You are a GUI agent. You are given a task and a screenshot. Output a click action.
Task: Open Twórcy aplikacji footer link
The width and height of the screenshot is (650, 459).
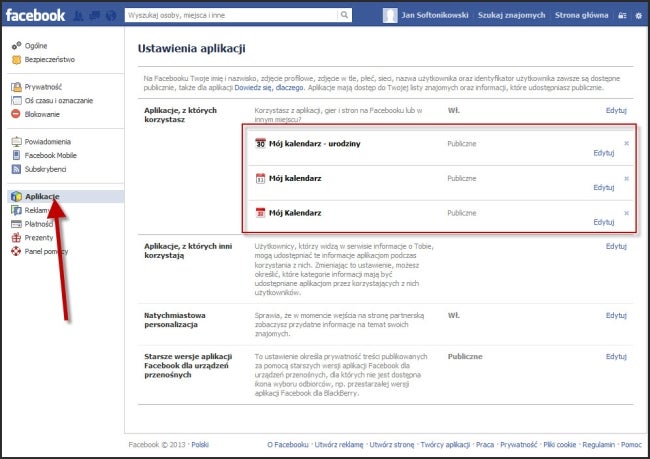coord(445,444)
